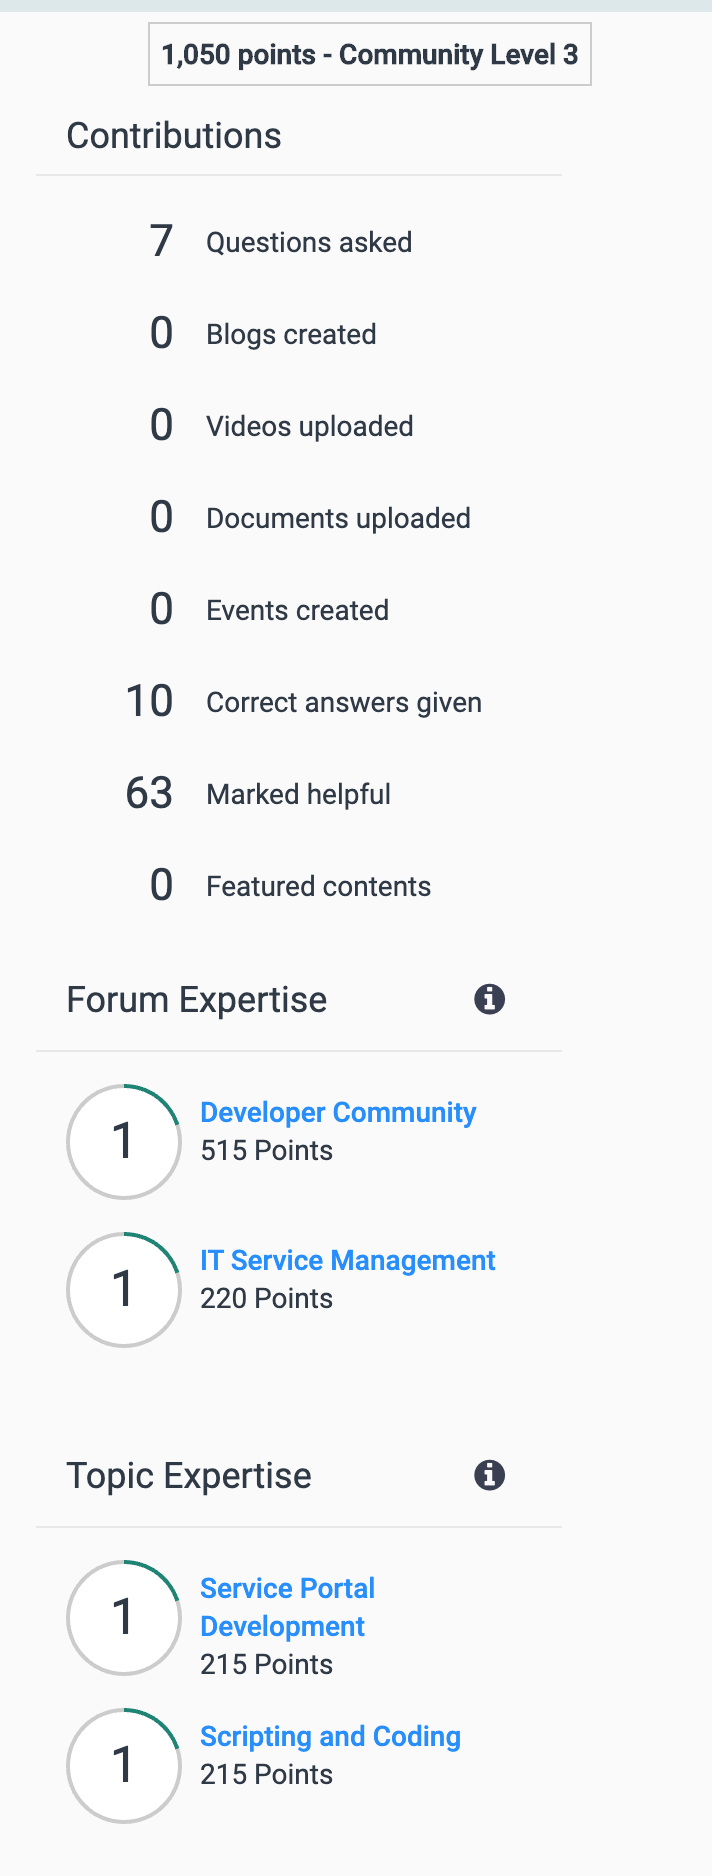Click the Contributions section heading
The image size is (712, 1876).
coord(174,136)
